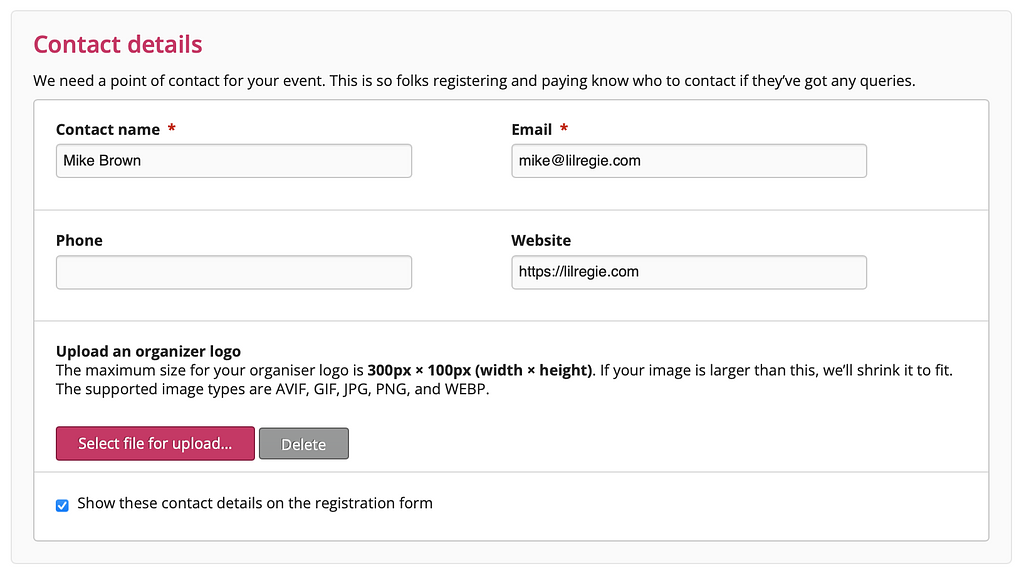Screen dimensions: 1024x573
Task: Click the red asterisk beside Email
Action: click(564, 129)
